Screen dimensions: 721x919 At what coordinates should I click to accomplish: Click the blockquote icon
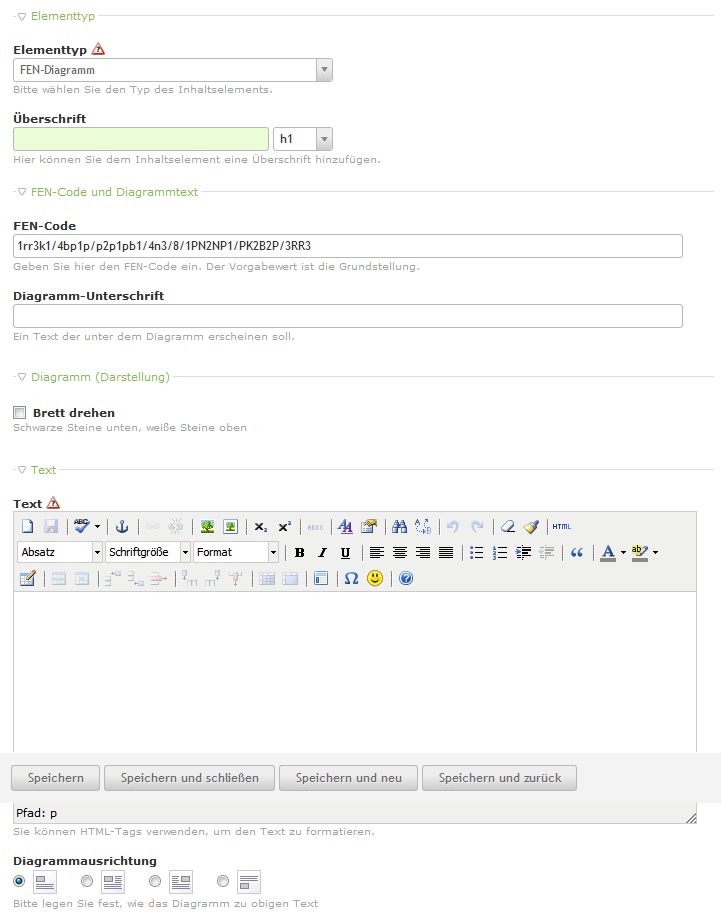[x=576, y=552]
